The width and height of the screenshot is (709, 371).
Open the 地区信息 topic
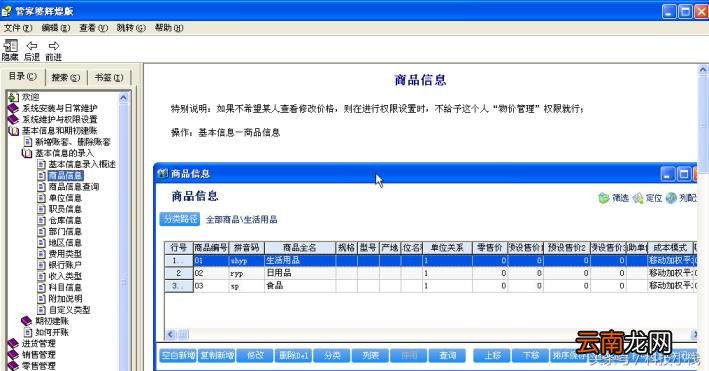tap(65, 243)
